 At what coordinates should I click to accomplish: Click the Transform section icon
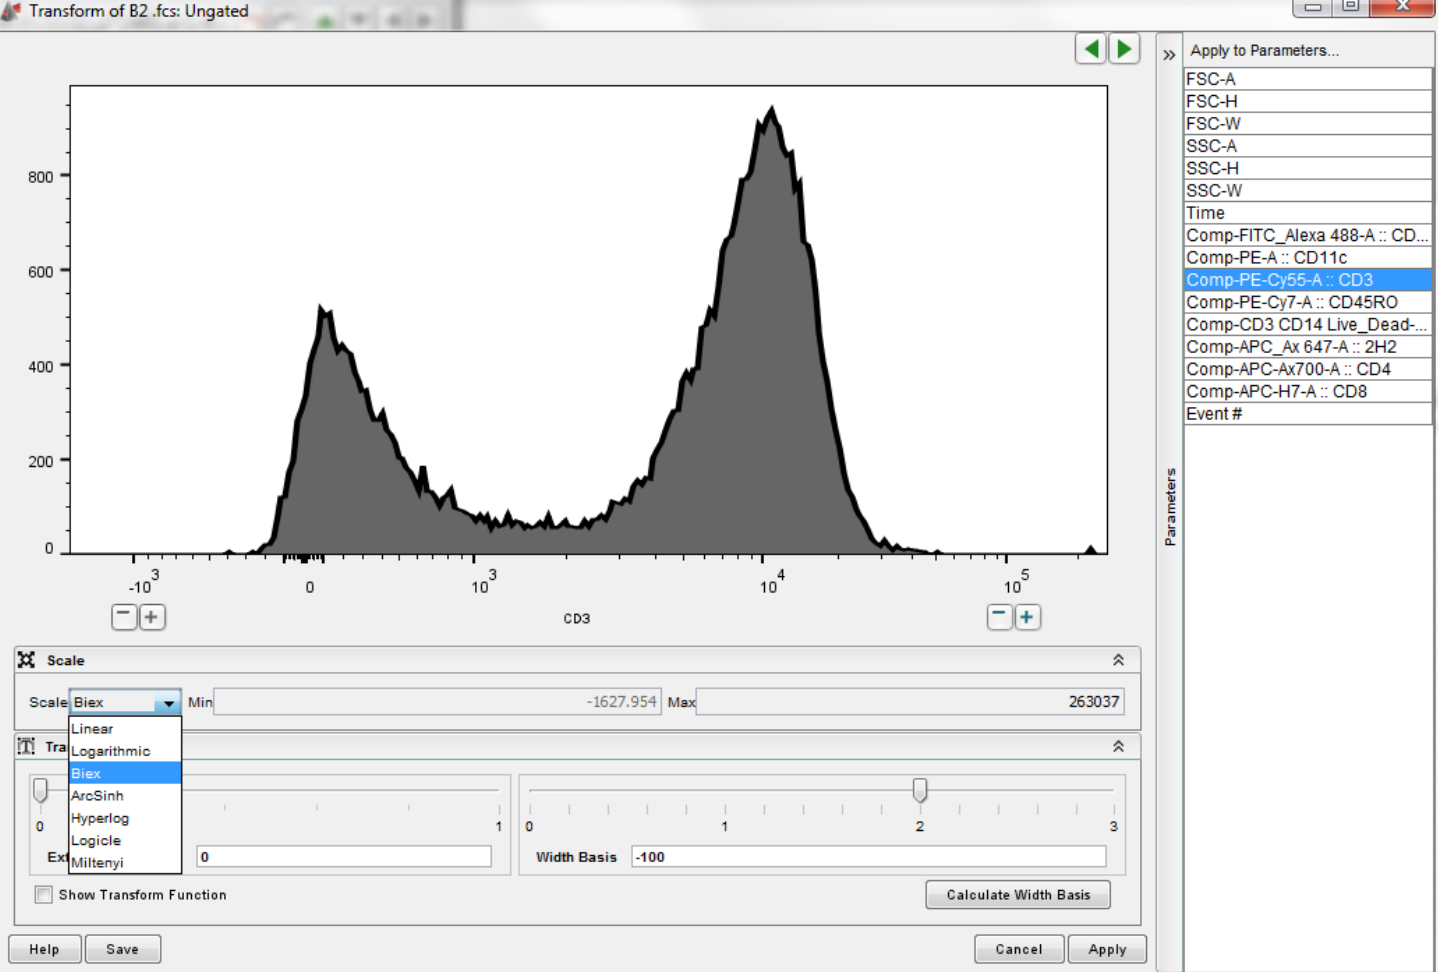tap(26, 746)
